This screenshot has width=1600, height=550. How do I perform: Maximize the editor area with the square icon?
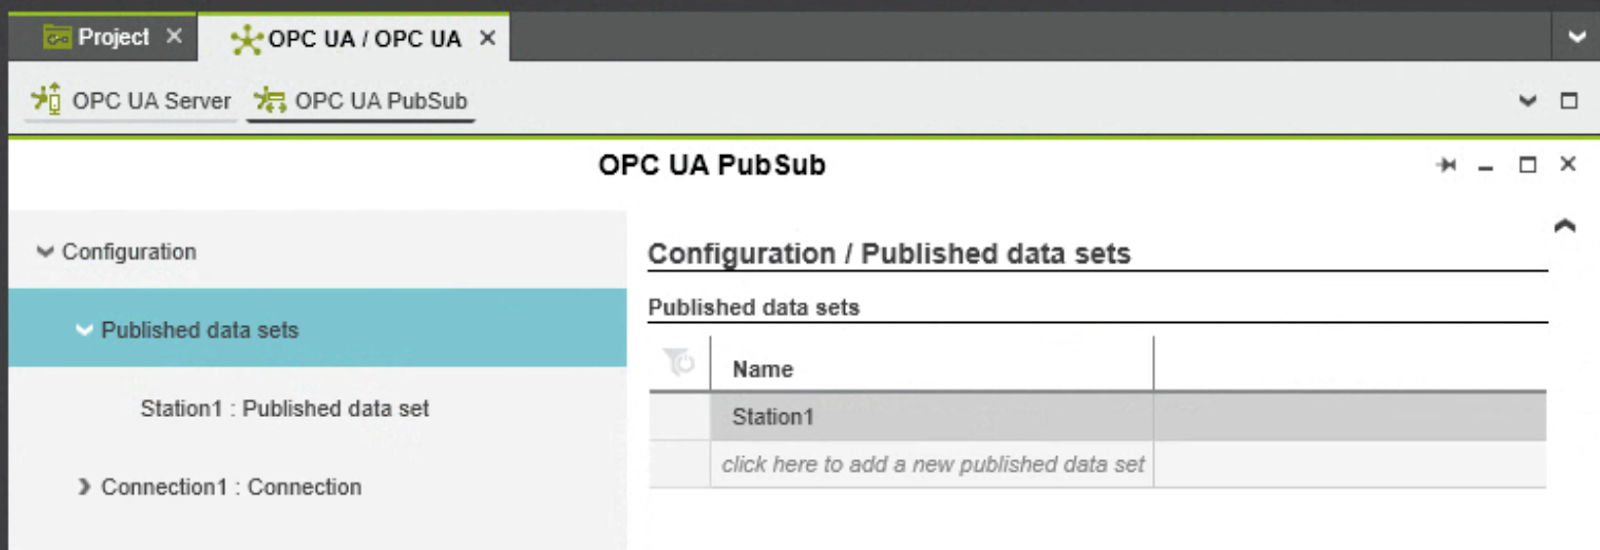pyautogui.click(x=1569, y=101)
